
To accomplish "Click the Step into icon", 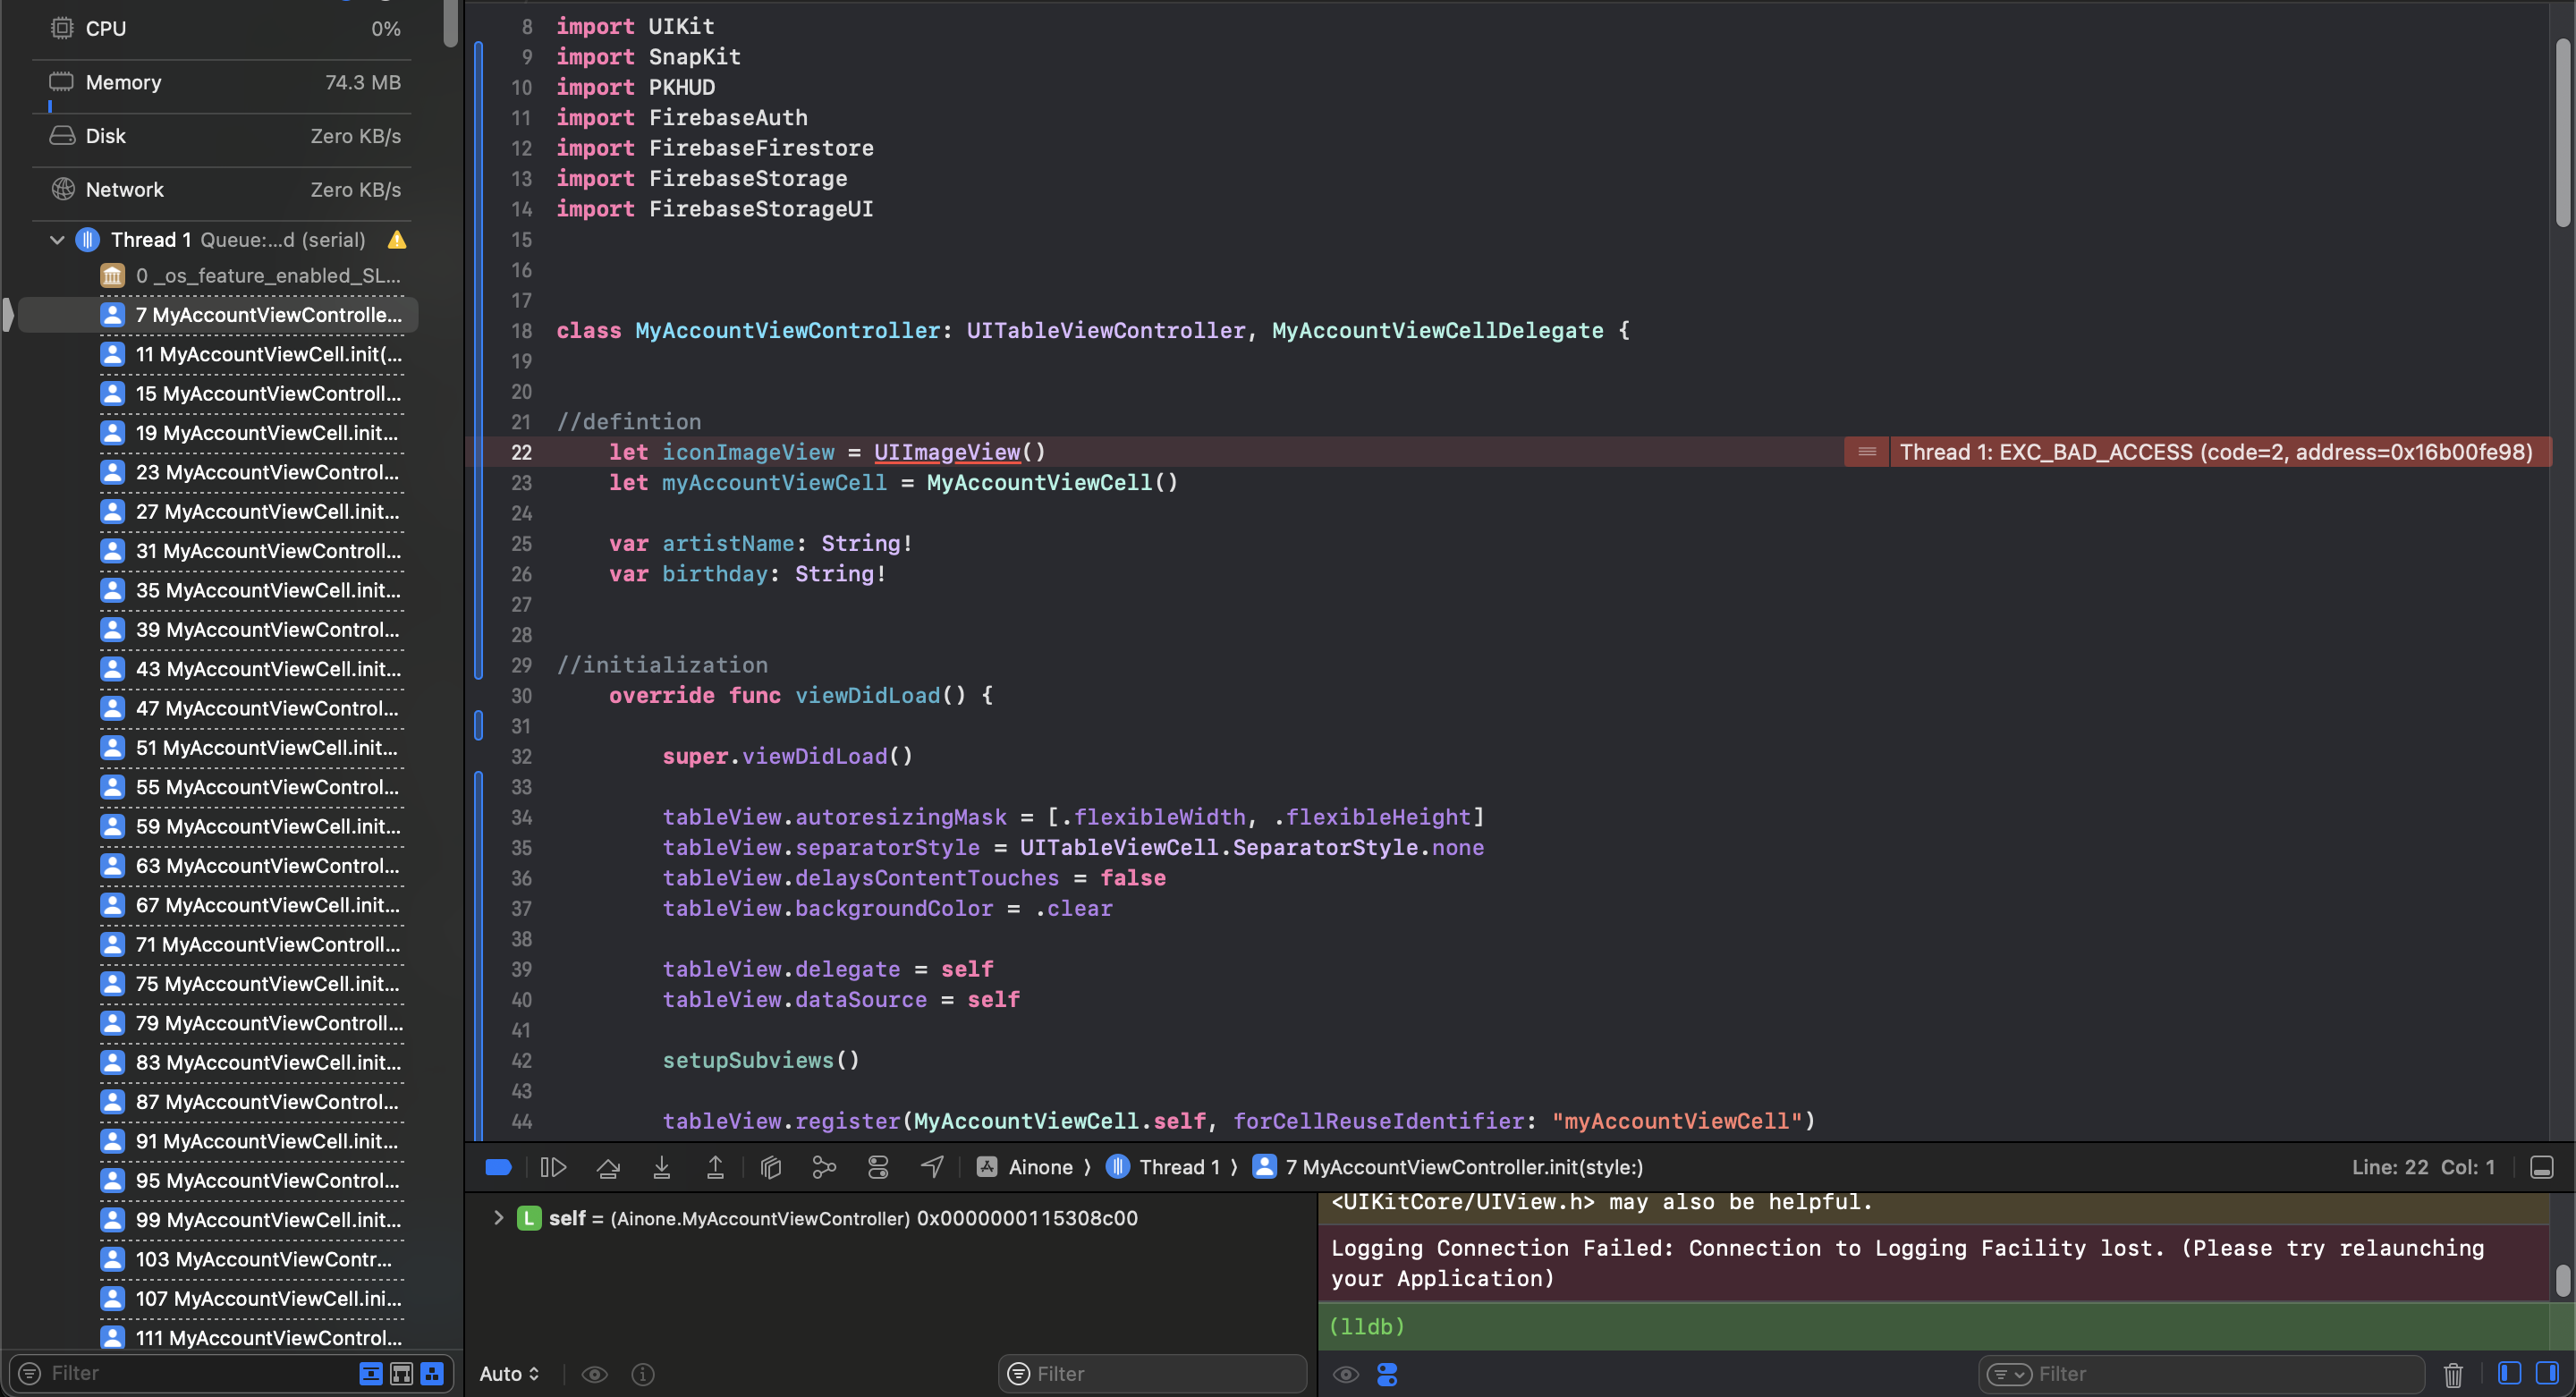I will click(x=662, y=1167).
